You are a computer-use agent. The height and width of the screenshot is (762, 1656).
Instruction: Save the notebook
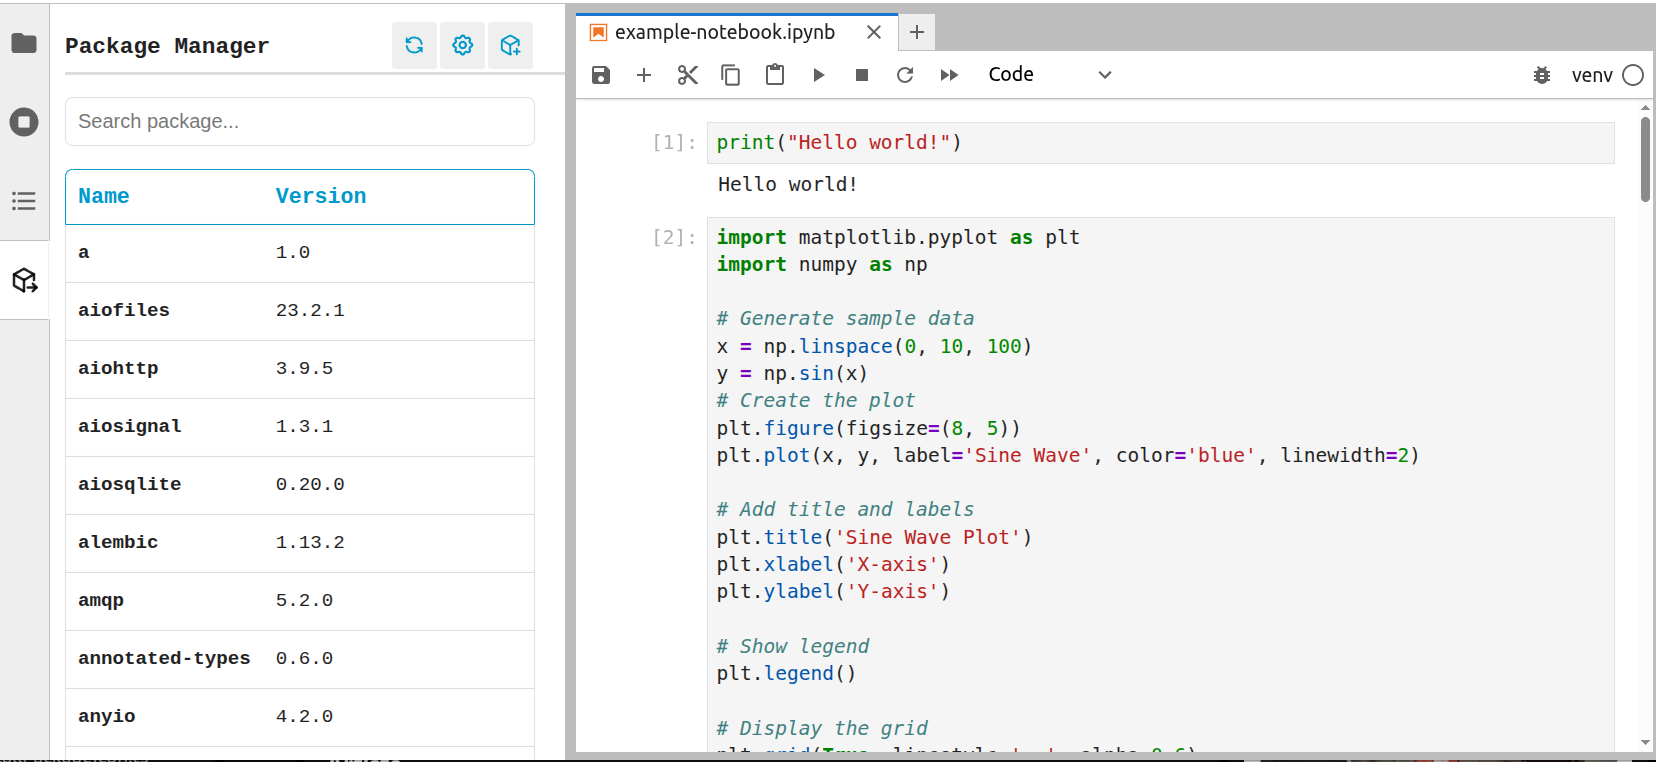click(x=601, y=75)
